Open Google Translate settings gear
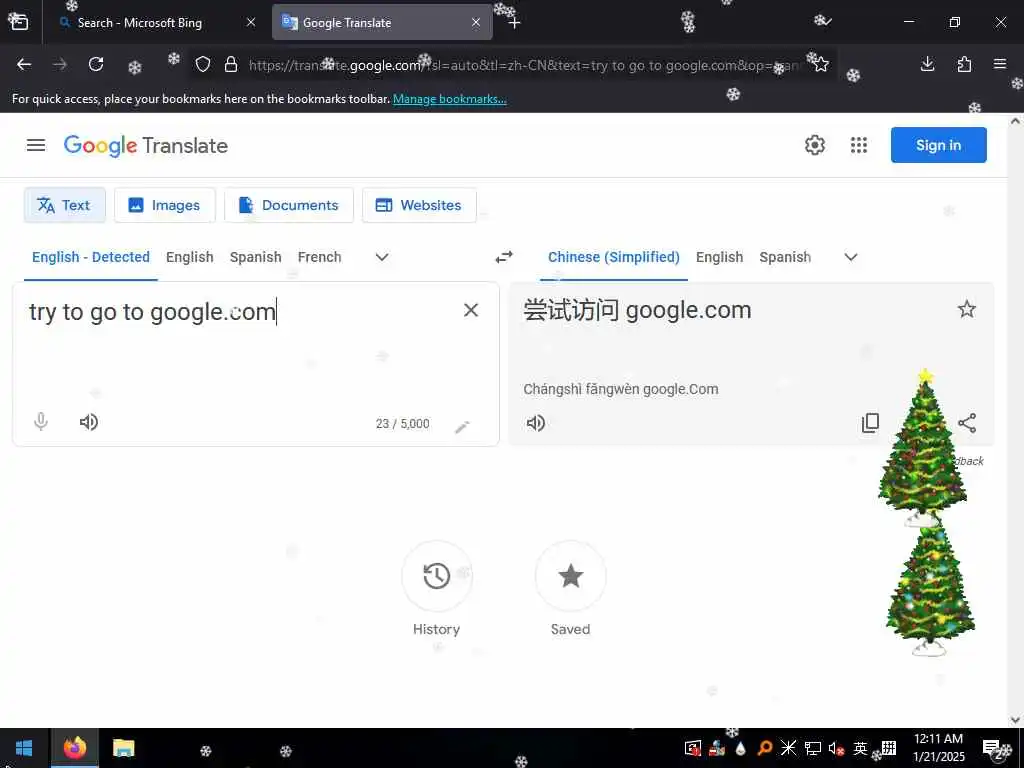 pos(814,145)
